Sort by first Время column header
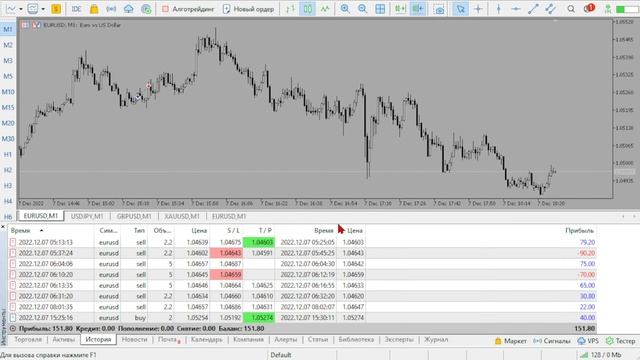 point(20,231)
